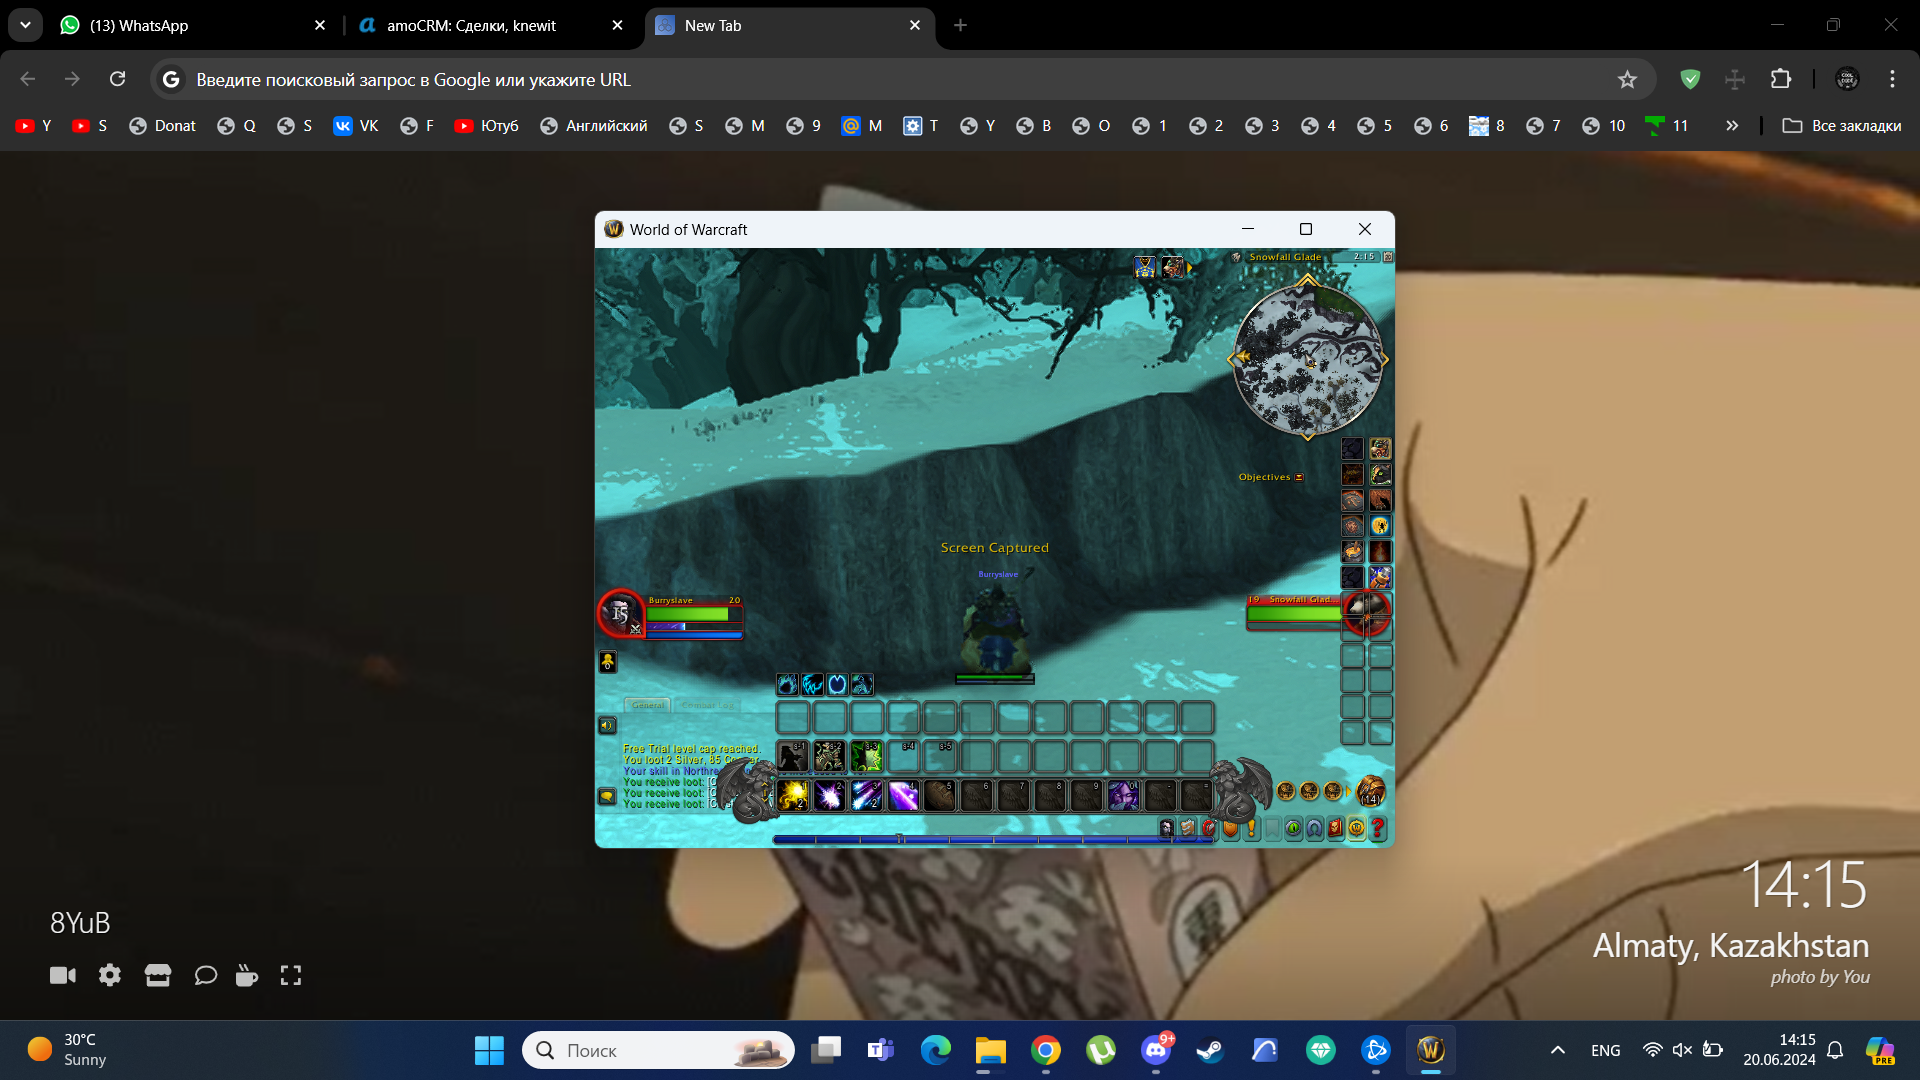This screenshot has width=1920, height=1080.
Task: Open the chat bubble icon beside chat log
Action: (607, 796)
